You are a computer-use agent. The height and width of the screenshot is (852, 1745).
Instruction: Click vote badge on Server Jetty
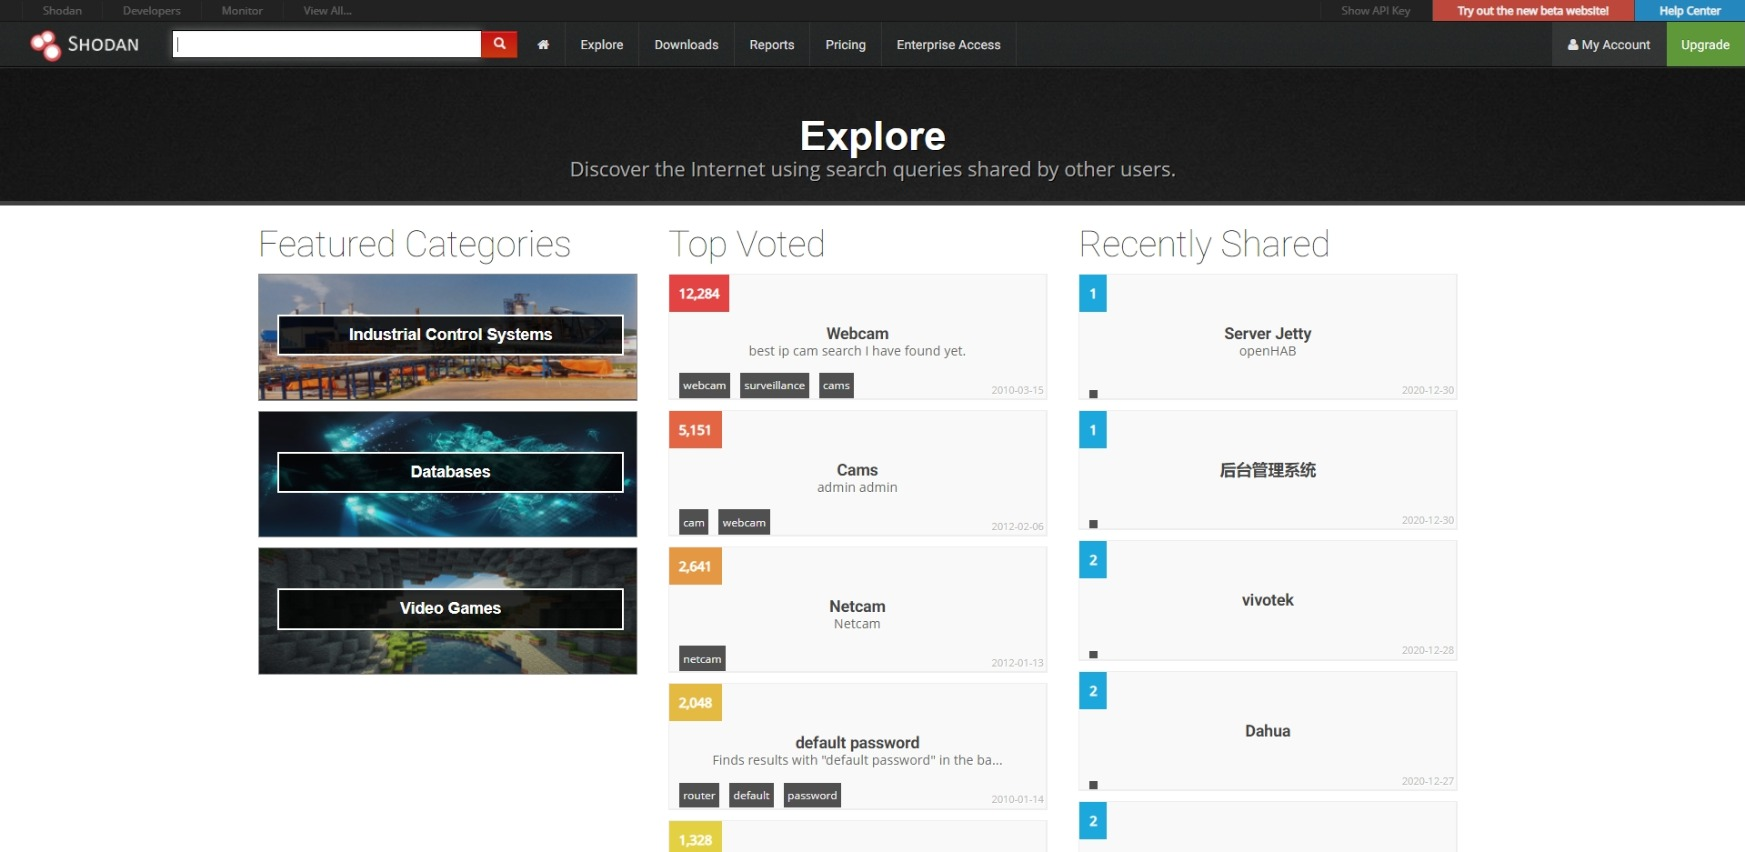click(x=1093, y=294)
